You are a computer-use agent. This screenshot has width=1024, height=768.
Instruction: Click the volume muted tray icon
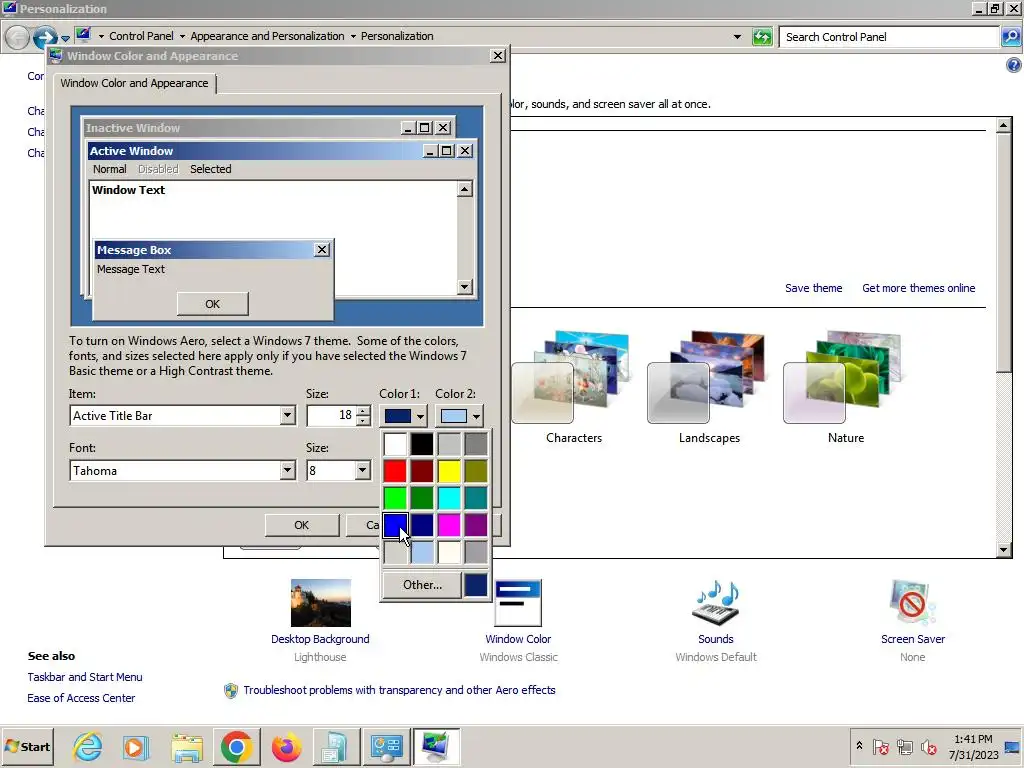[928, 746]
